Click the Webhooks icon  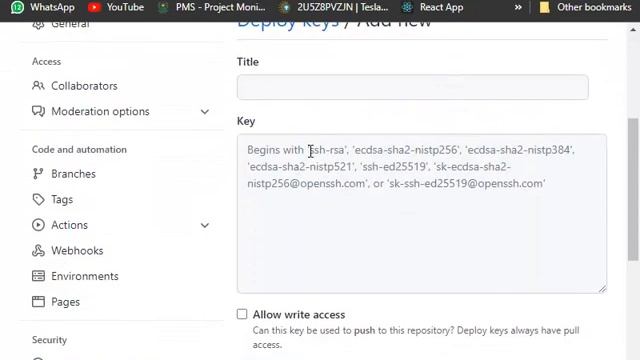38,251
